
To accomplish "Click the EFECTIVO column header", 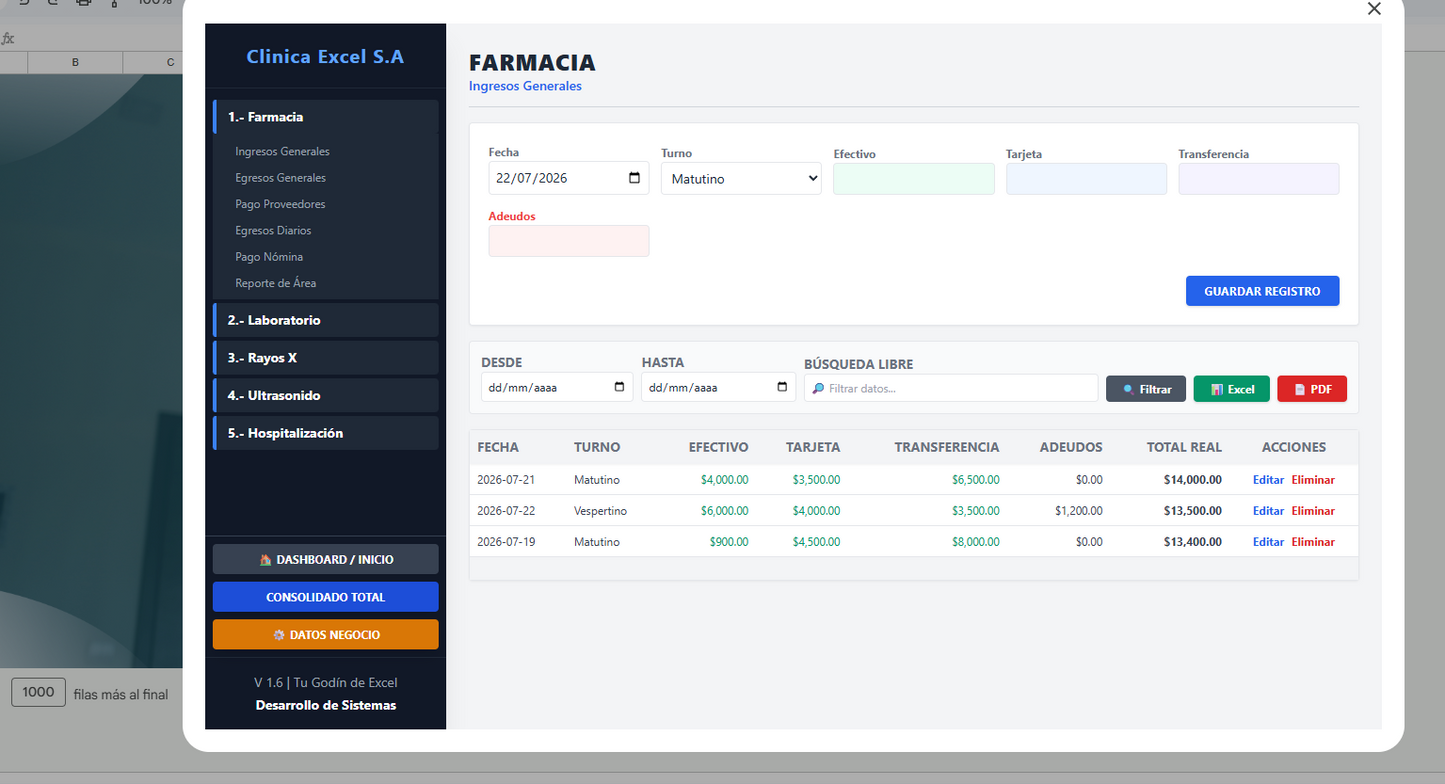I will pyautogui.click(x=718, y=447).
